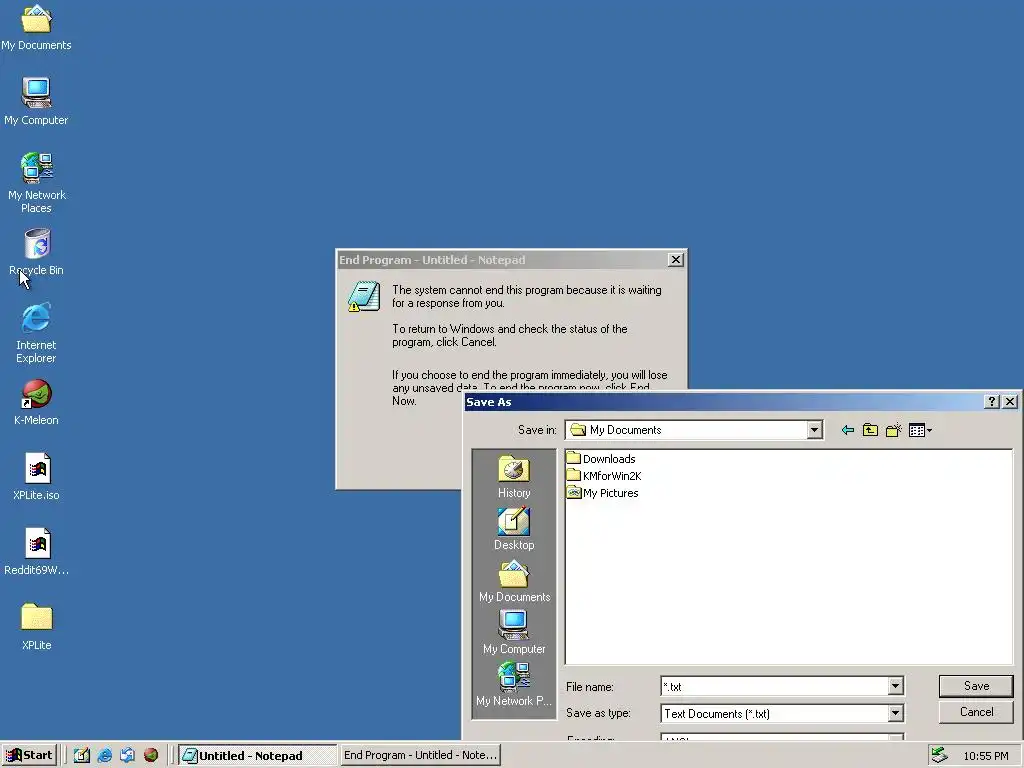Click the back arrow in Save As toolbar

pos(848,430)
